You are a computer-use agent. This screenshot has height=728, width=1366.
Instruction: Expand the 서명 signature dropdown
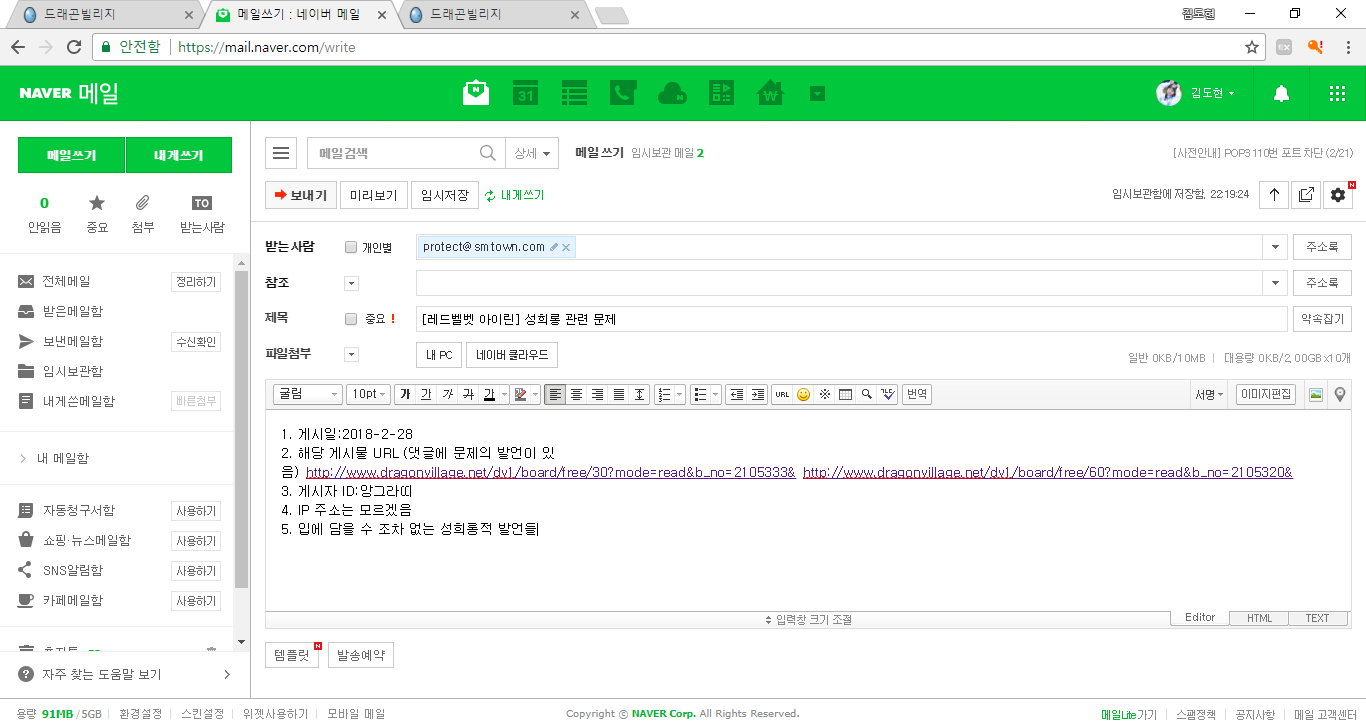1208,394
